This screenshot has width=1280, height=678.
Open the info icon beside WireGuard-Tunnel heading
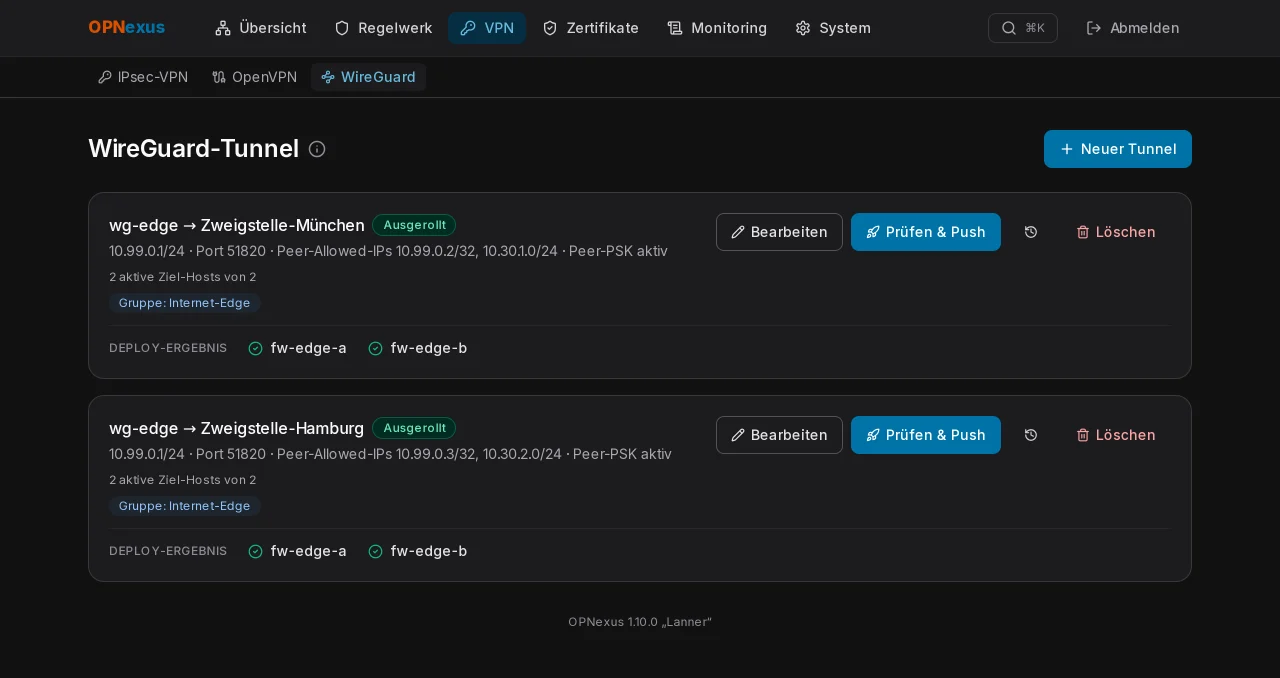pyautogui.click(x=317, y=149)
